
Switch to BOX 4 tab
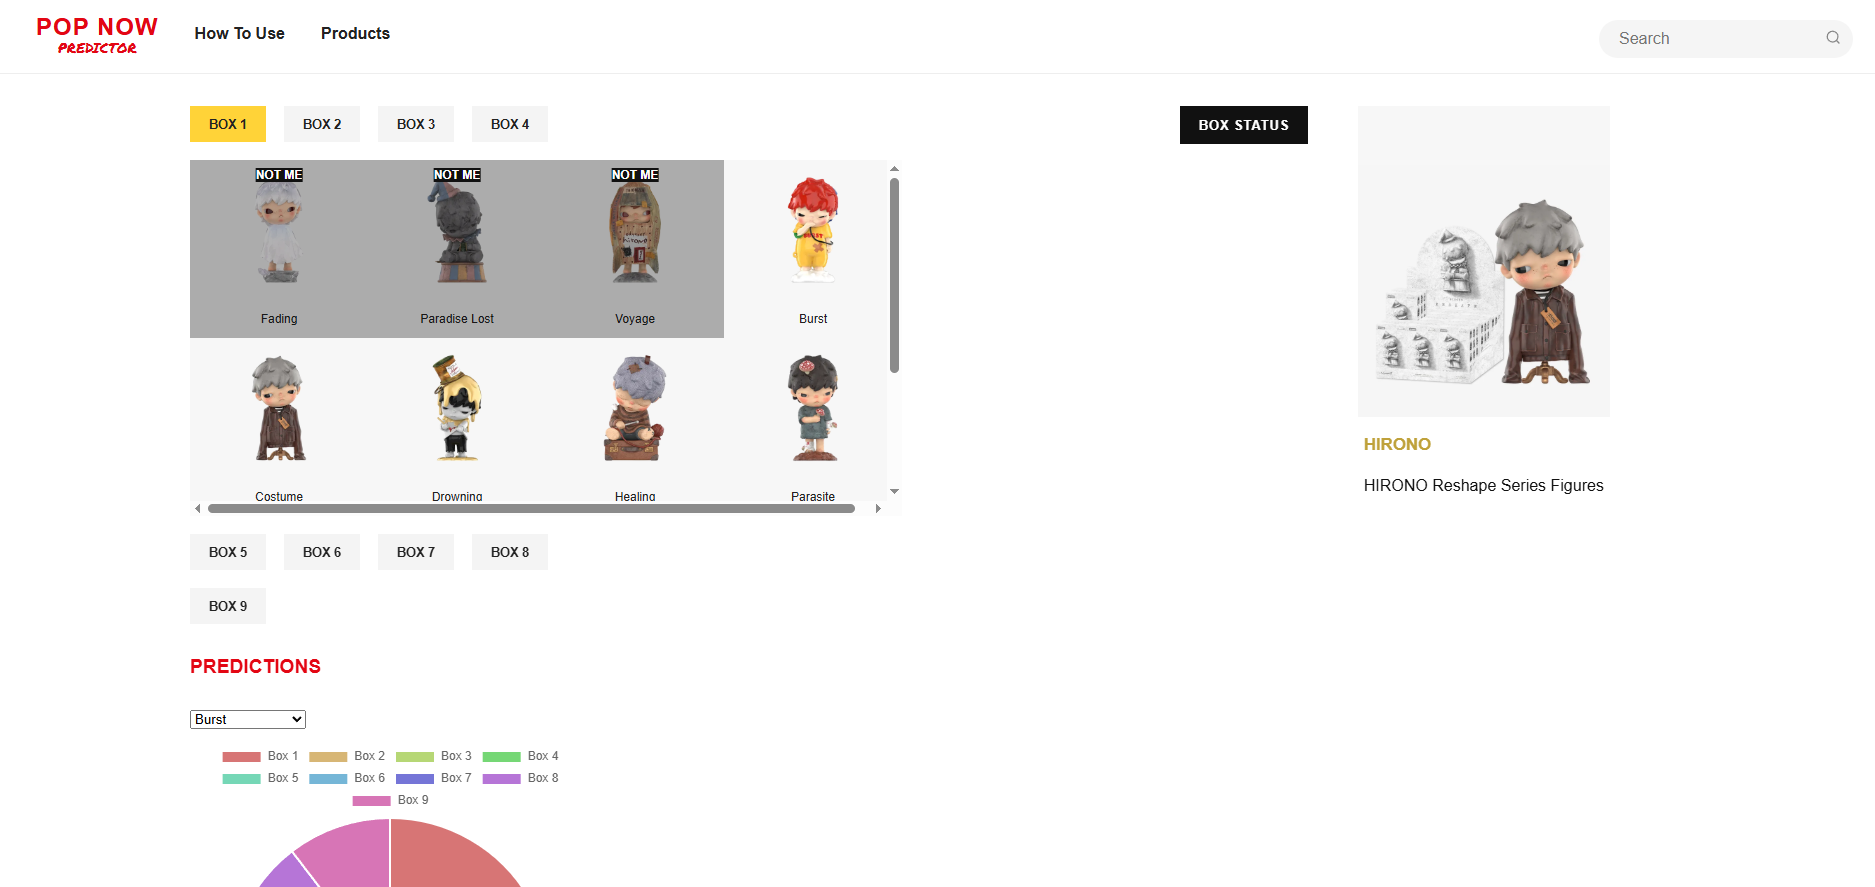pyautogui.click(x=510, y=124)
